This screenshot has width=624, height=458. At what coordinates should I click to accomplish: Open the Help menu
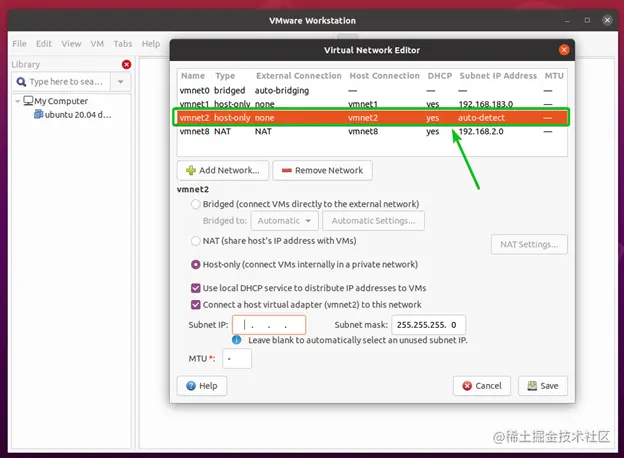pos(151,44)
